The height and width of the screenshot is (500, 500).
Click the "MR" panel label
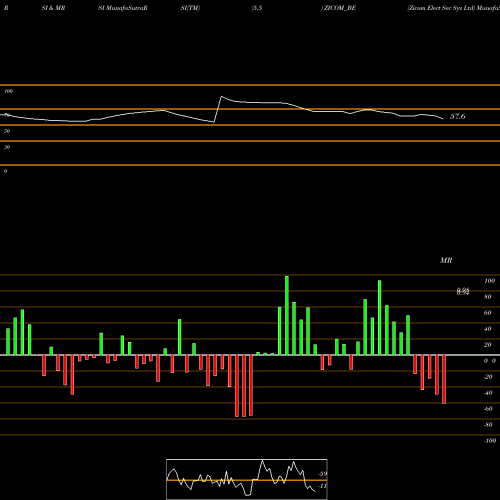(x=446, y=260)
